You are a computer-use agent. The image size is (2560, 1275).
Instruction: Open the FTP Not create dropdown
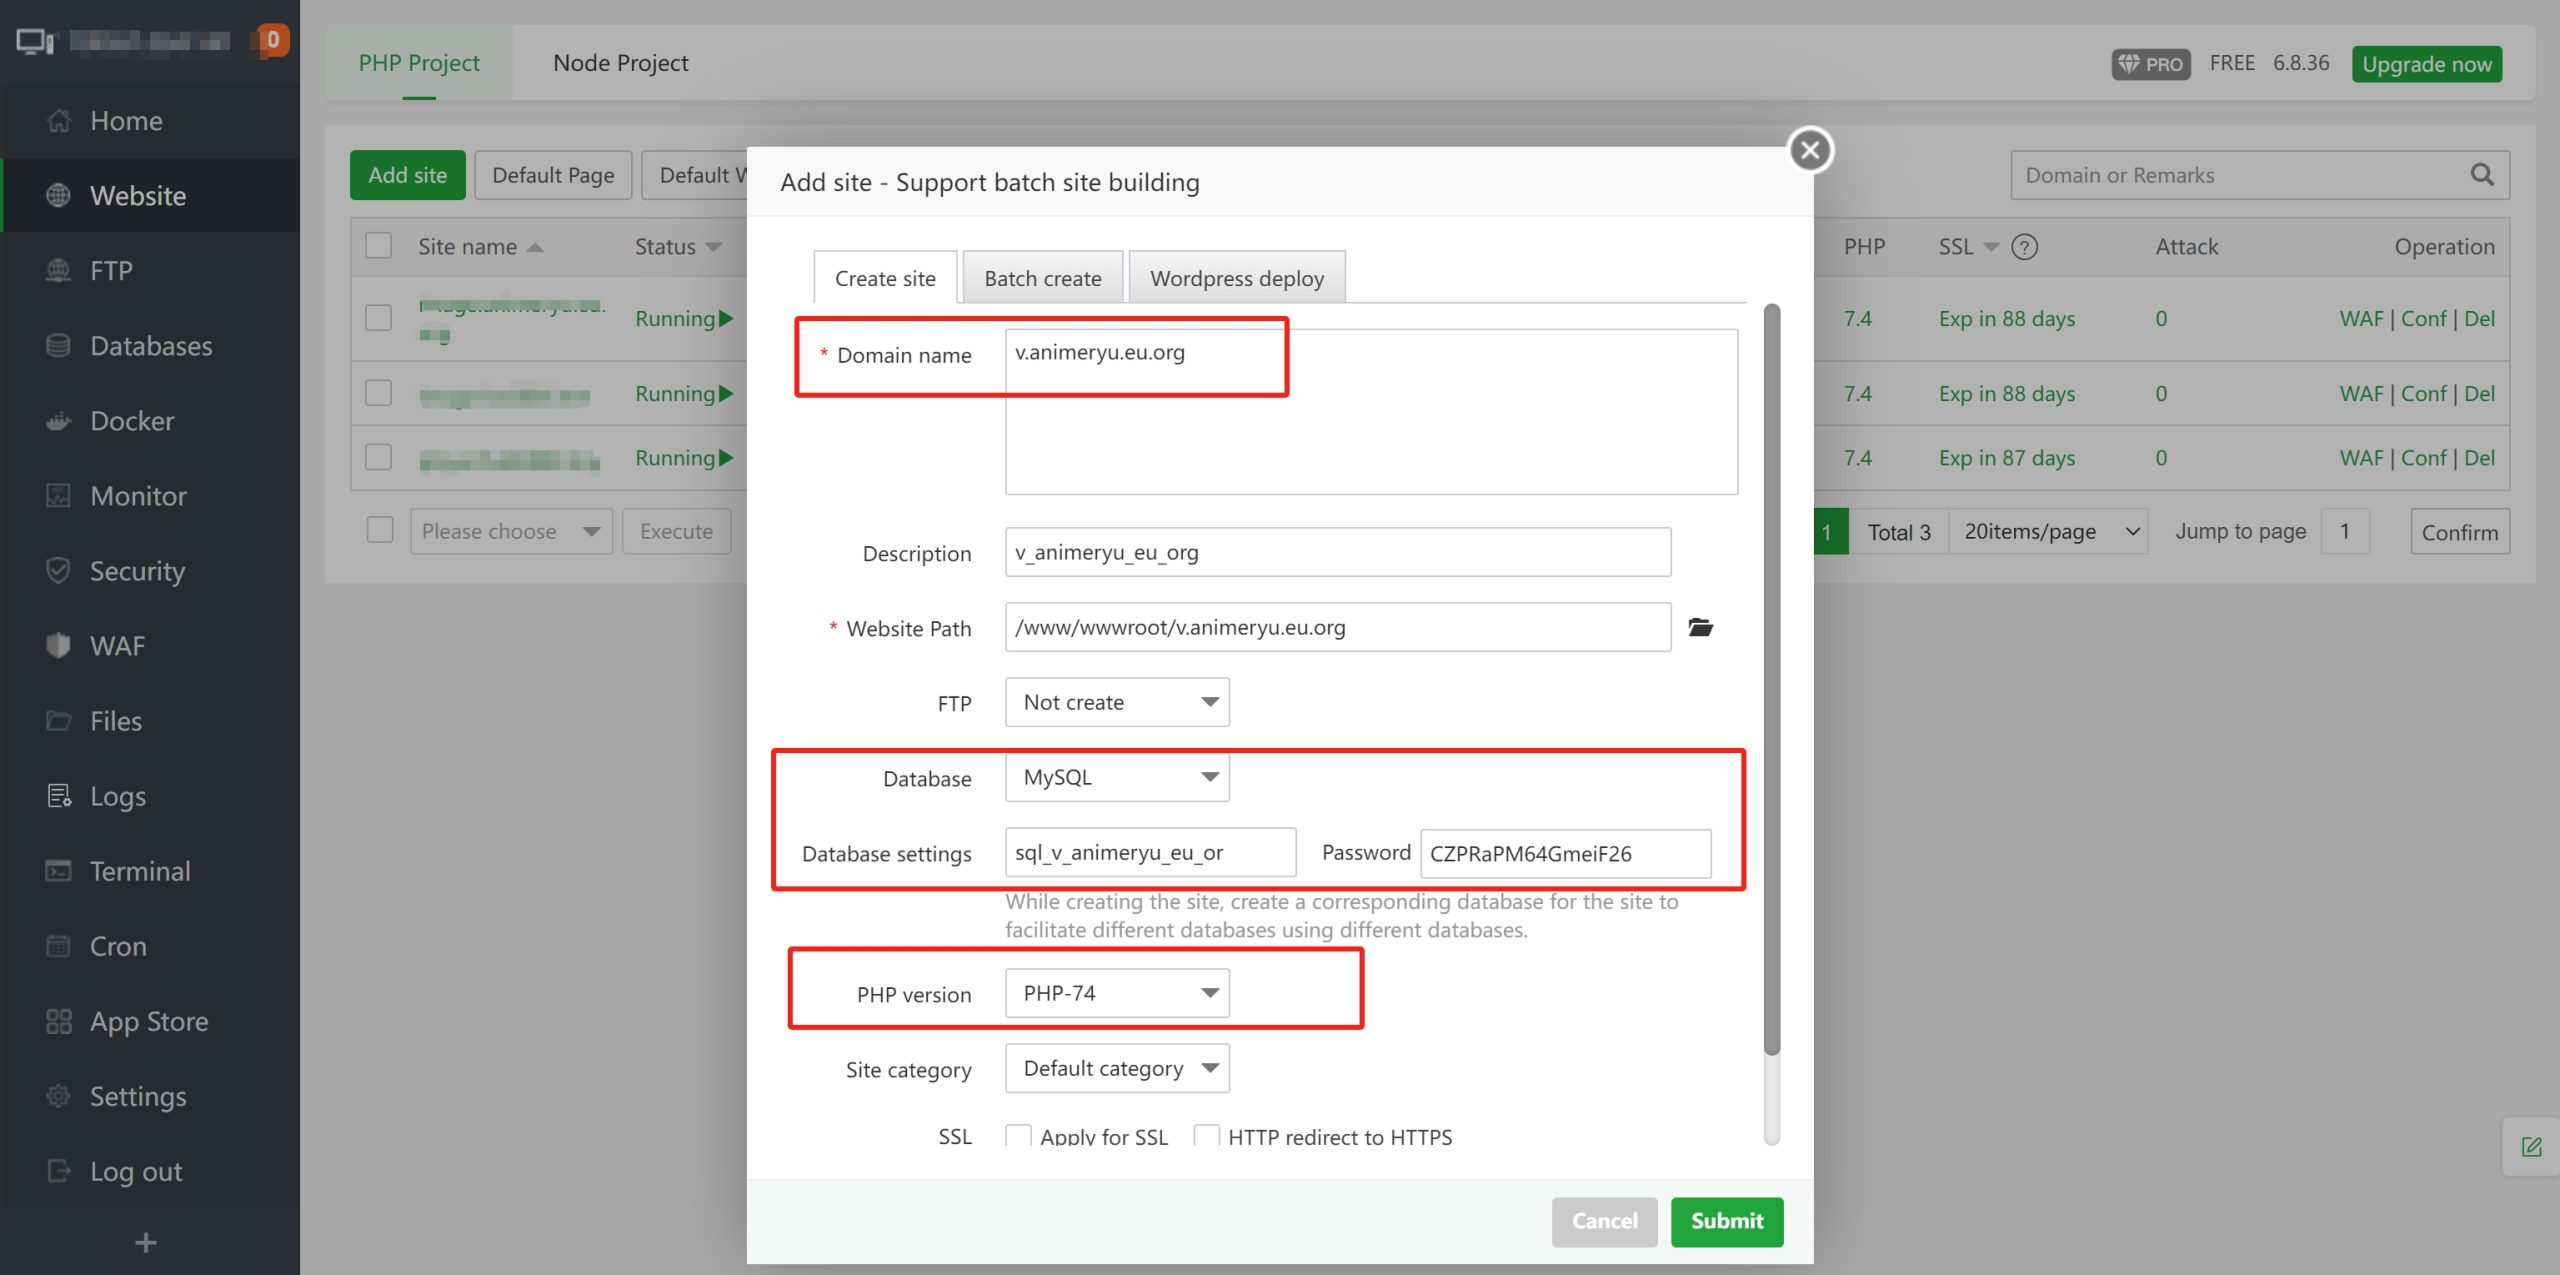coord(1117,702)
